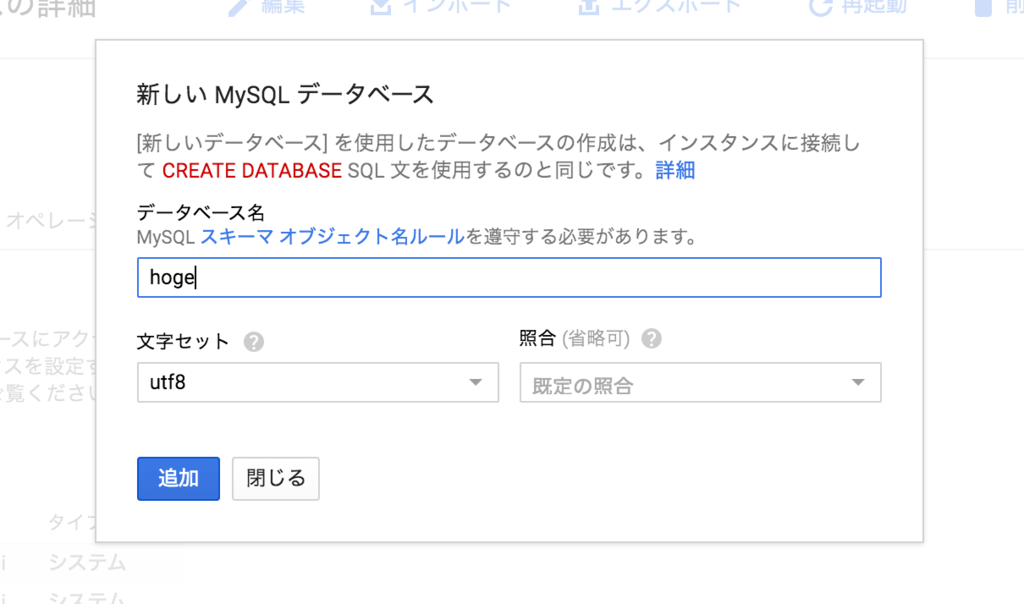Follow the 詳細 link after the SQL description
The height and width of the screenshot is (604, 1024).
point(676,170)
